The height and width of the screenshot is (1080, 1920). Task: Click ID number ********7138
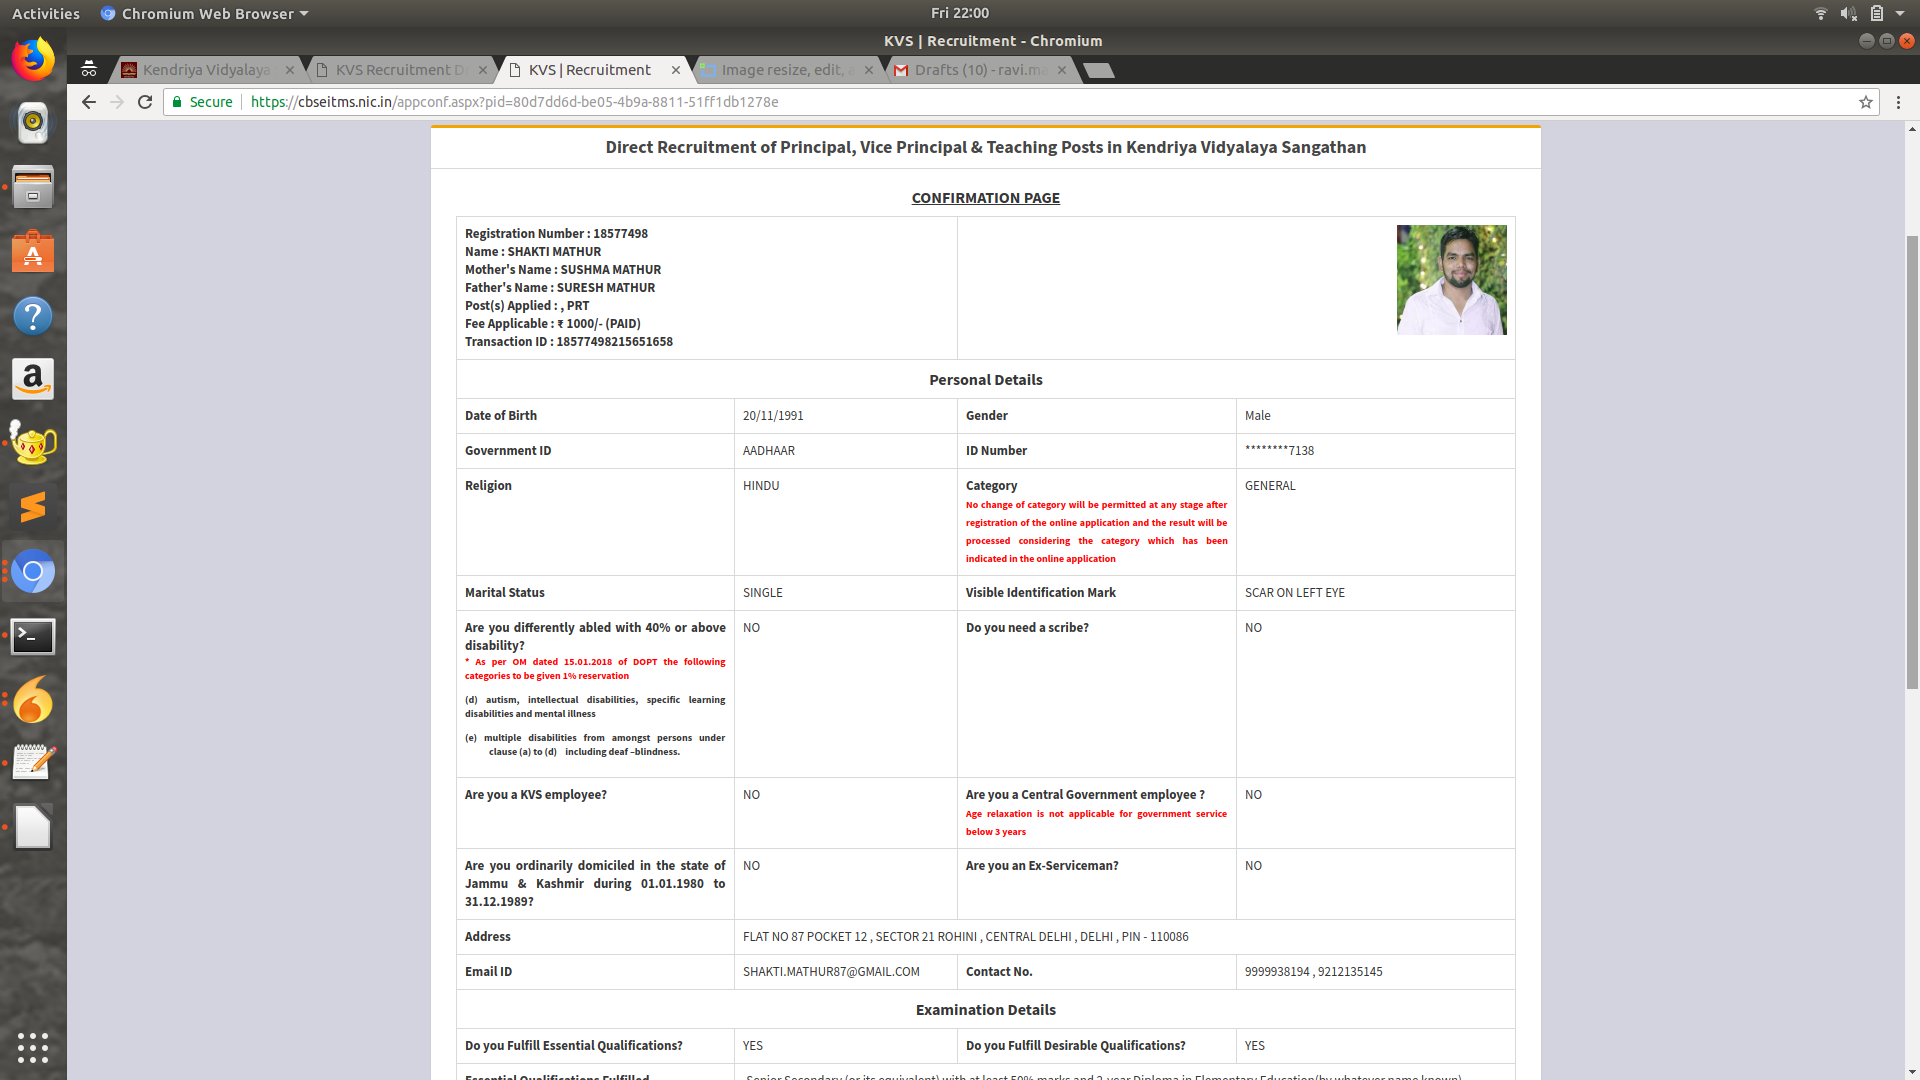[1279, 451]
